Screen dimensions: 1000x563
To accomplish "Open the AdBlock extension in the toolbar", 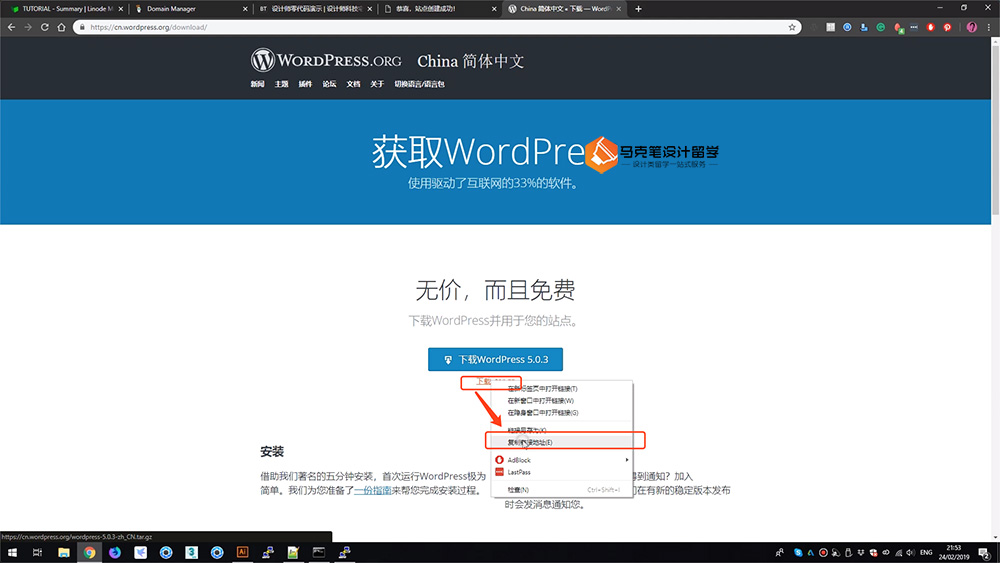I will [x=930, y=27].
